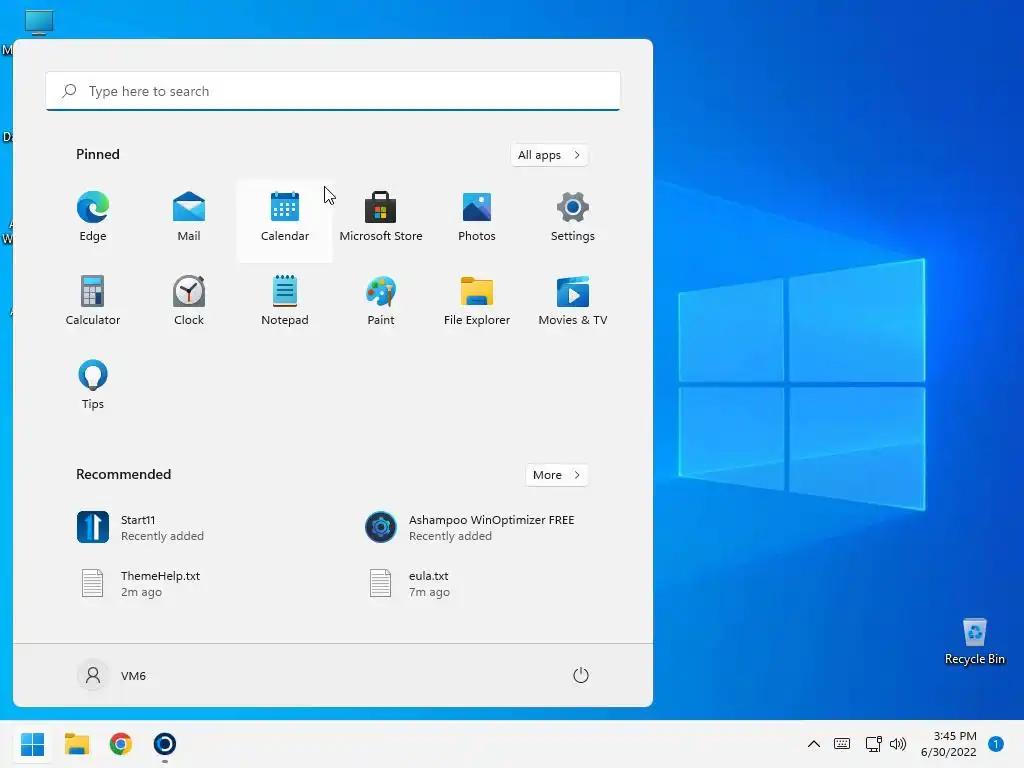Open the Tips app

coord(93,385)
